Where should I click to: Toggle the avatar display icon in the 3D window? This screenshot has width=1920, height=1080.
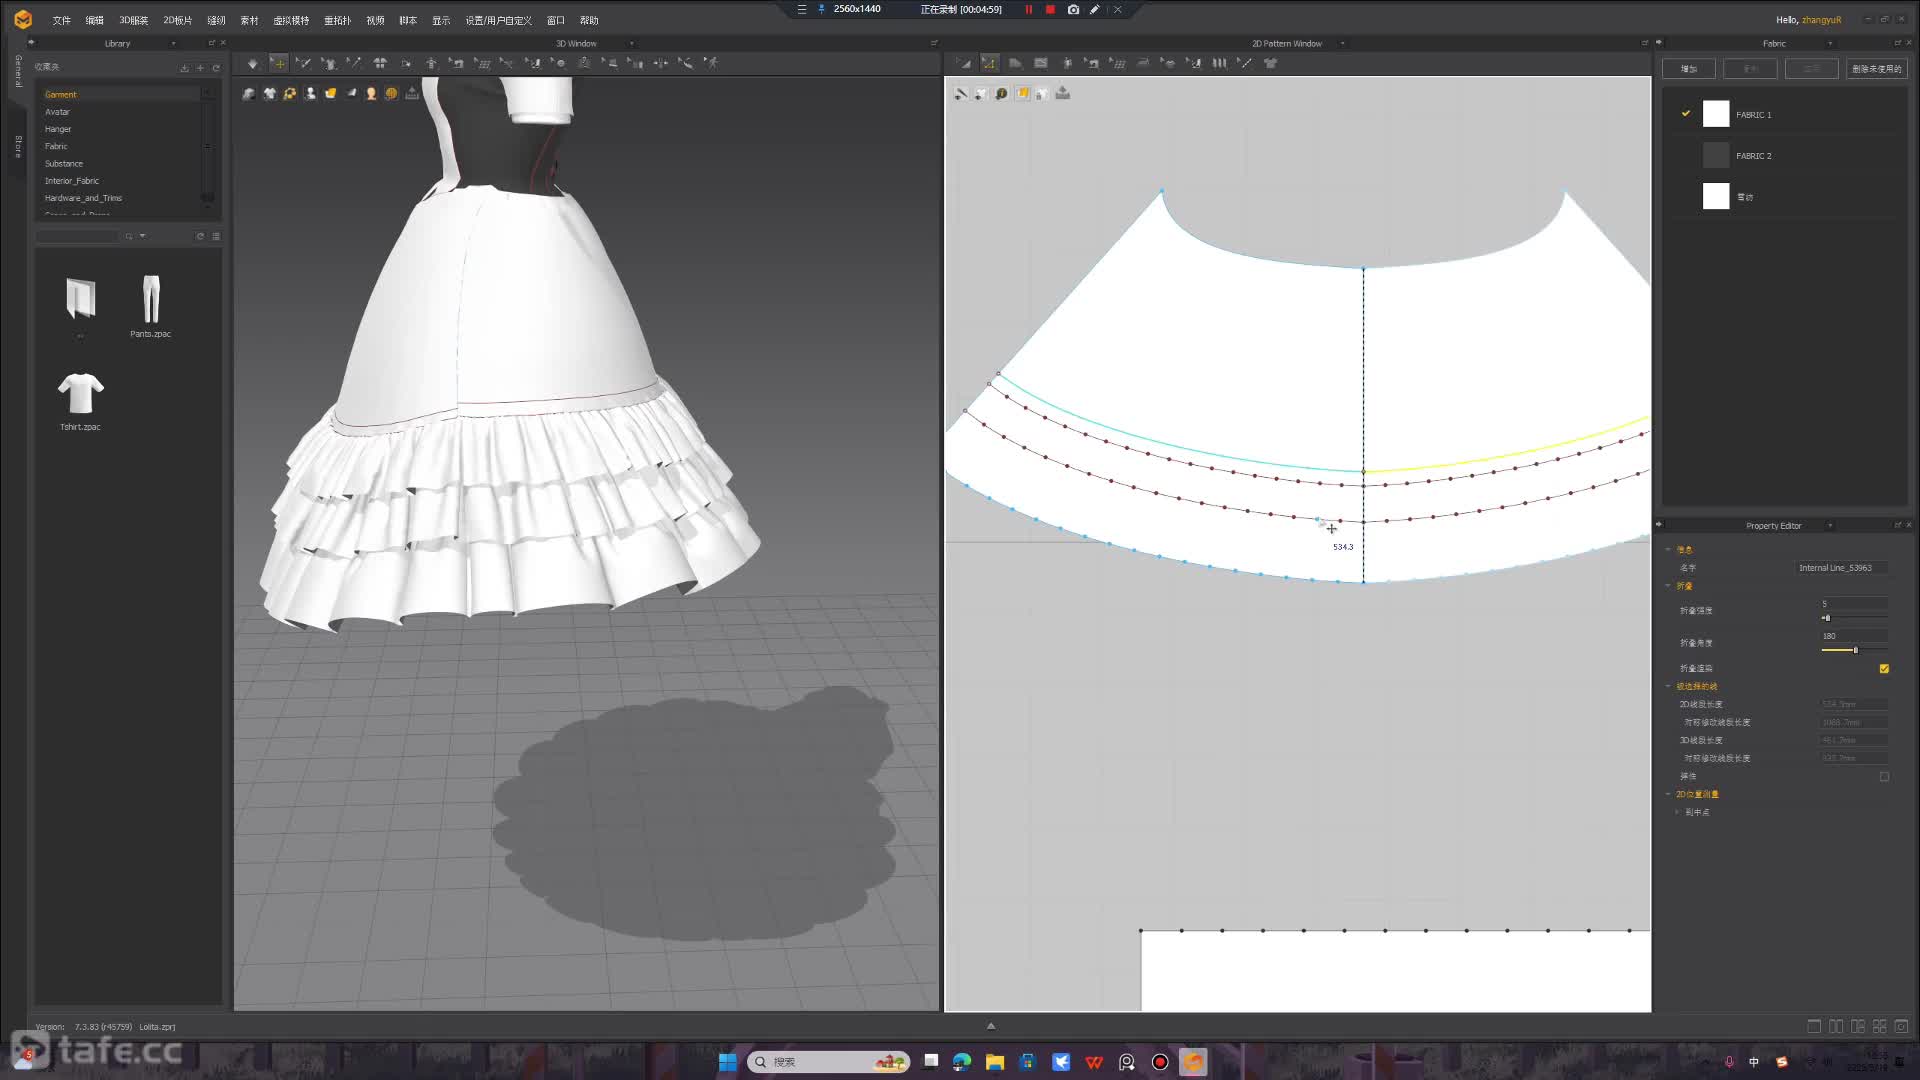point(311,93)
